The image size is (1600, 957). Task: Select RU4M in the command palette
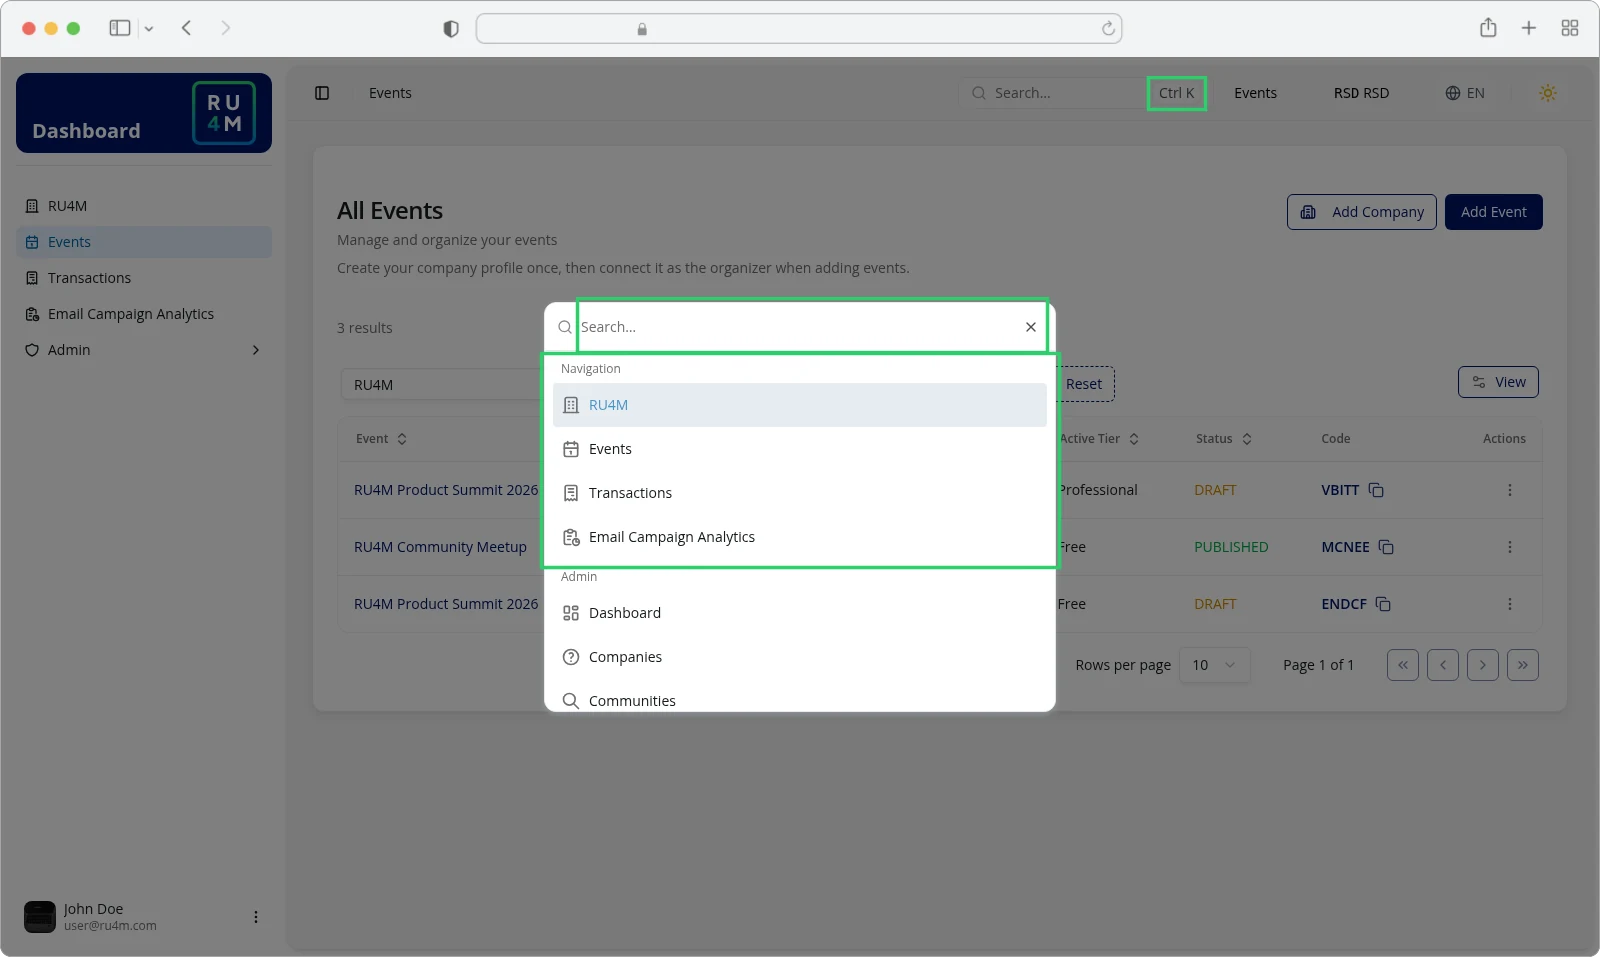[800, 405]
